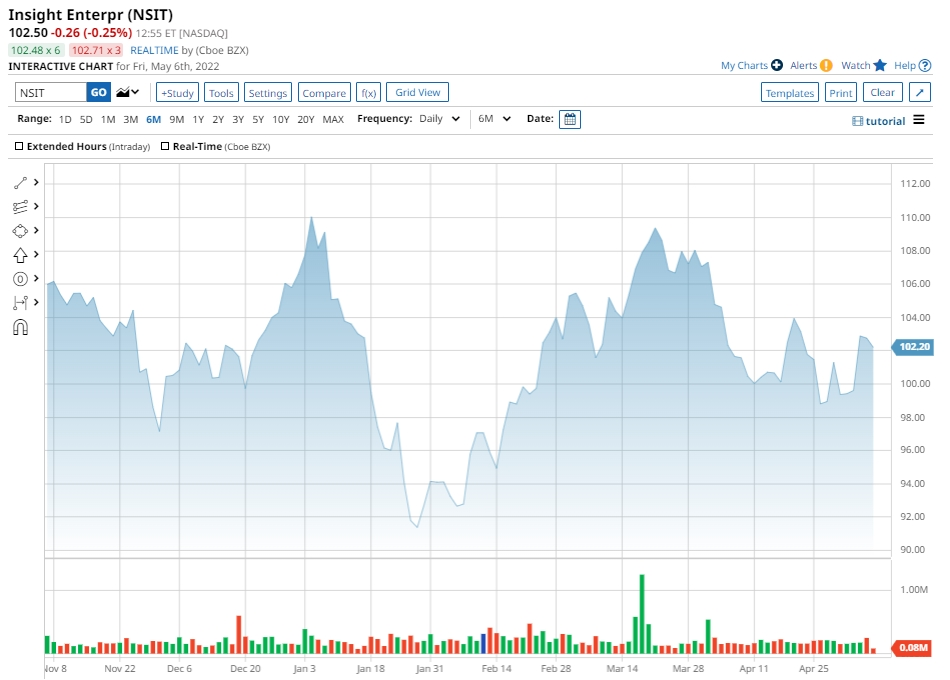Click the Watch link
The image size is (950, 680).
coord(855,65)
